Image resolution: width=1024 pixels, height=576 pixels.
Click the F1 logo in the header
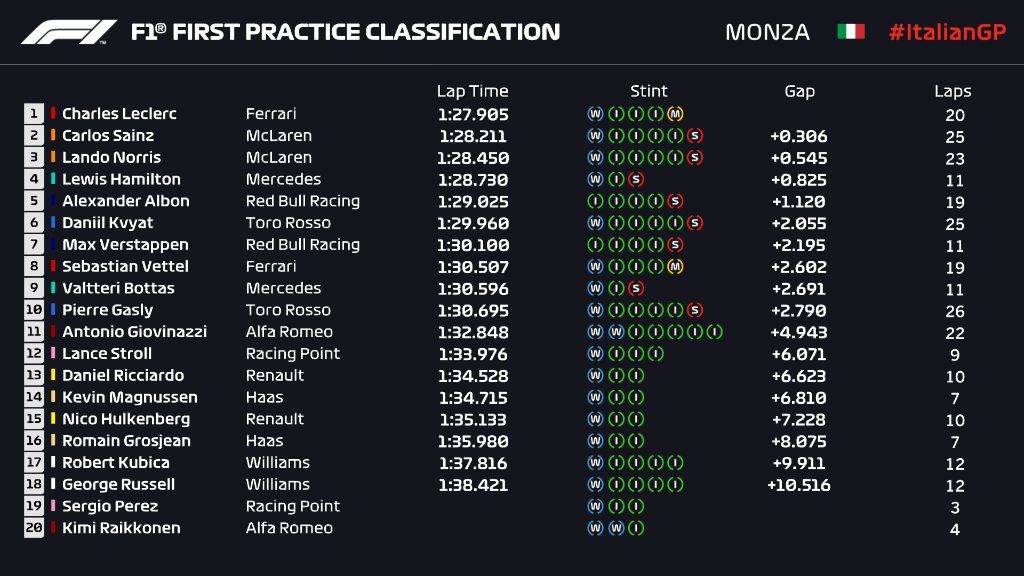pos(69,32)
